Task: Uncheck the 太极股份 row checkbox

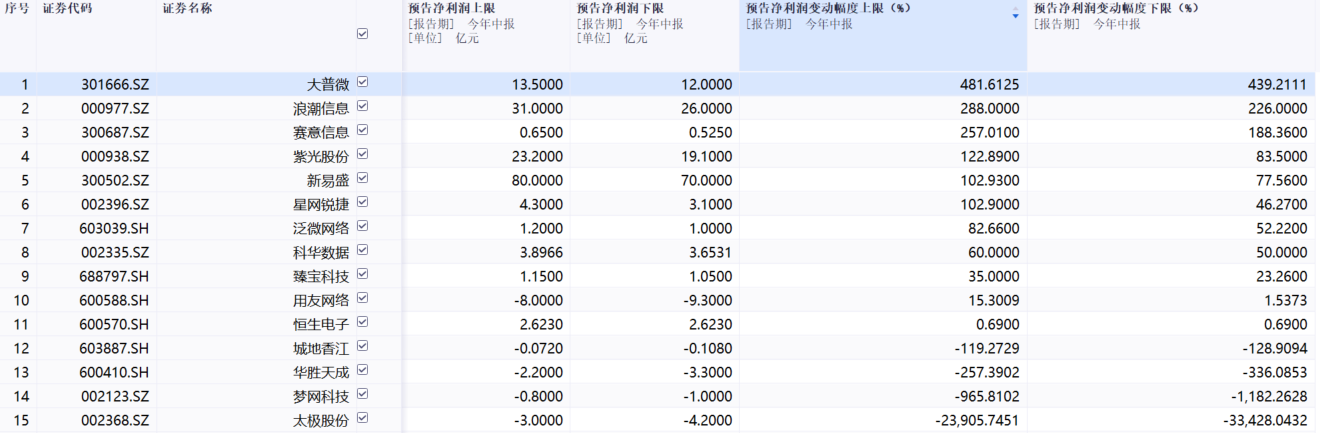Action: tap(362, 419)
